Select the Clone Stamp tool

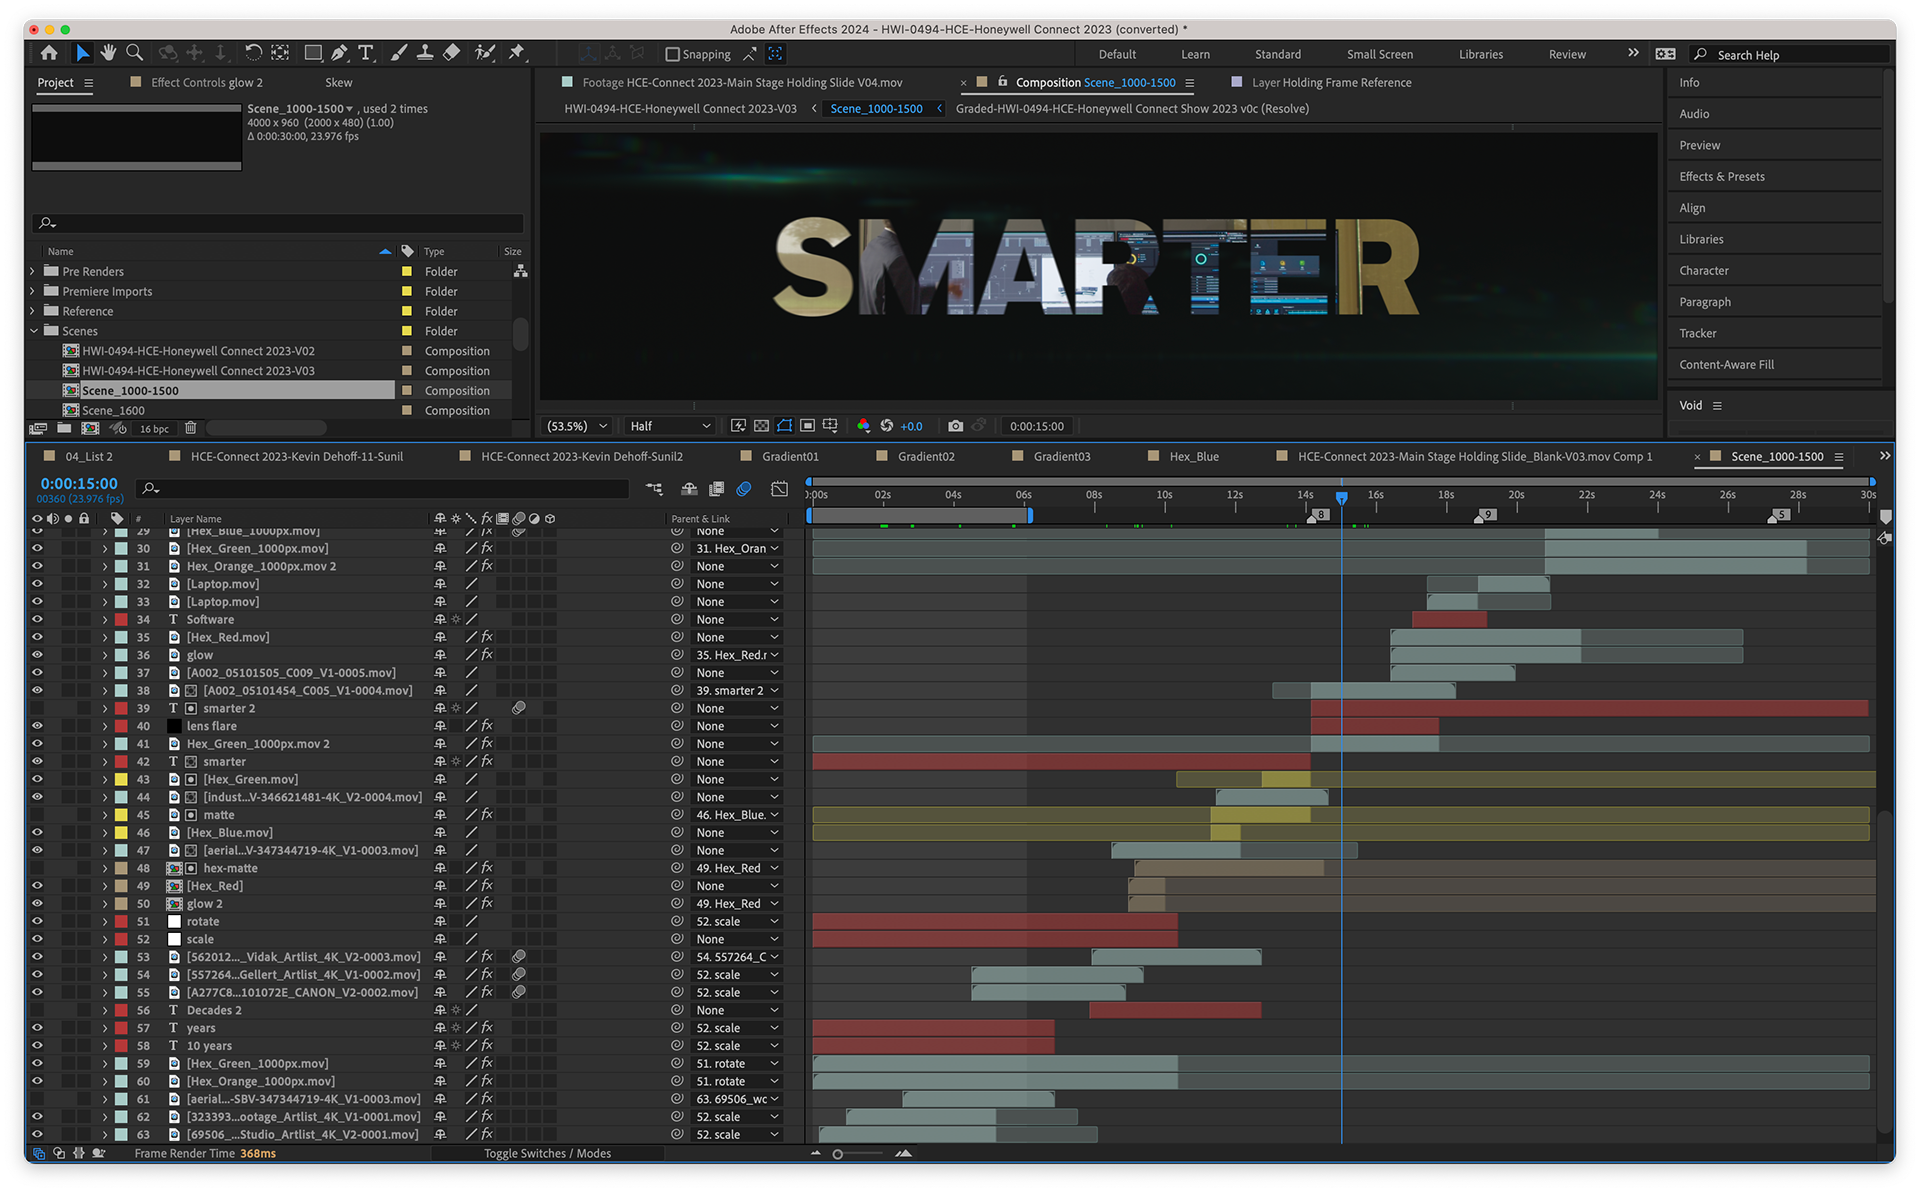(x=425, y=53)
